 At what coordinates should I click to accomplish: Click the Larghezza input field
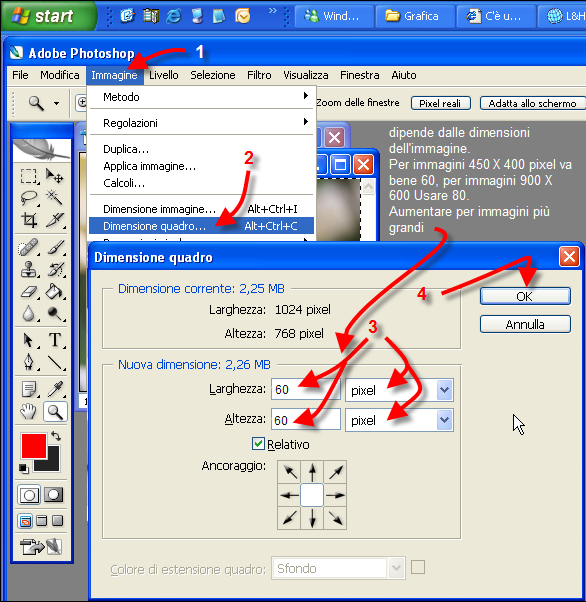(x=305, y=390)
